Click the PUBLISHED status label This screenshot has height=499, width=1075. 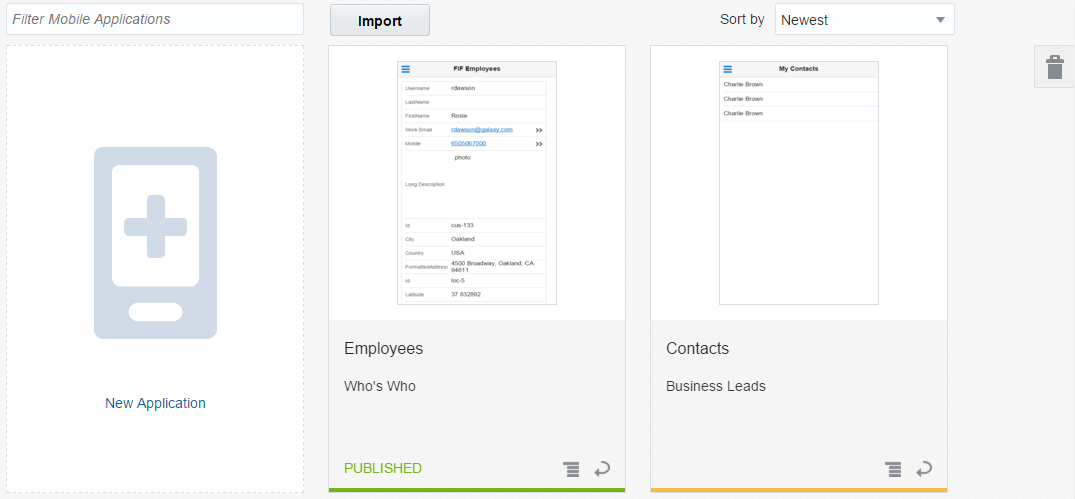click(383, 468)
